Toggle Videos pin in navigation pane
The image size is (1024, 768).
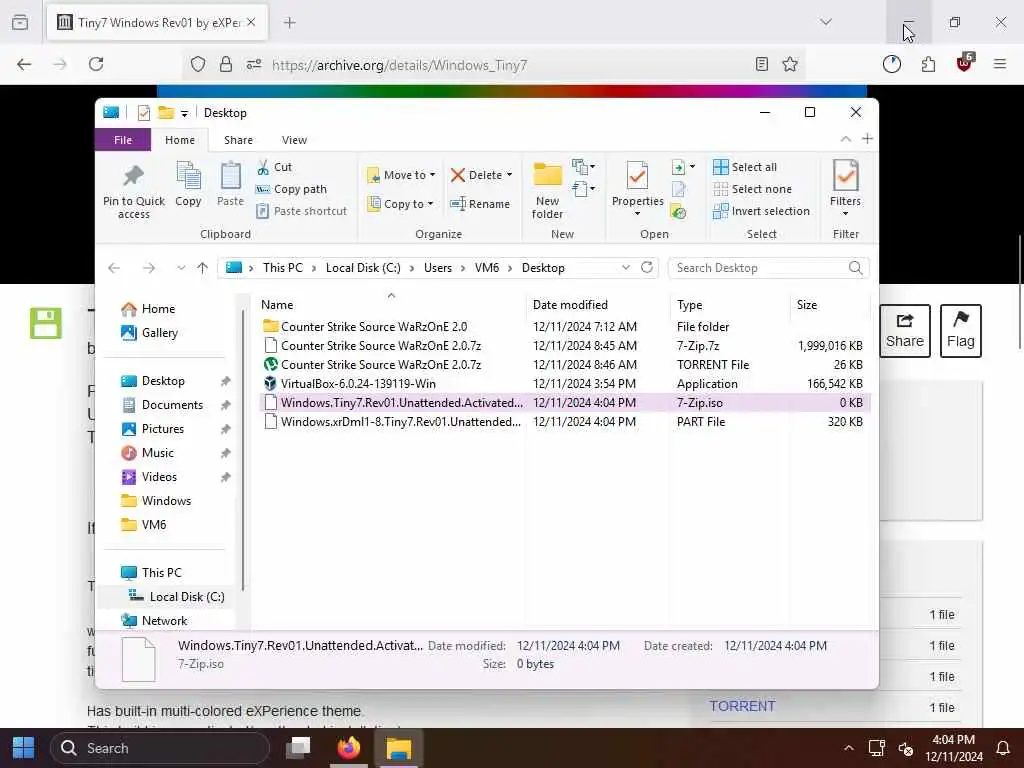225,477
